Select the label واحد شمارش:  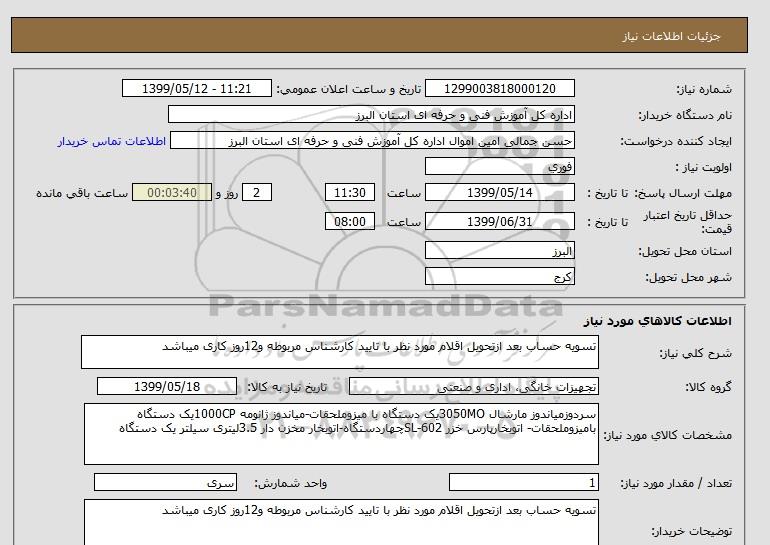point(291,484)
